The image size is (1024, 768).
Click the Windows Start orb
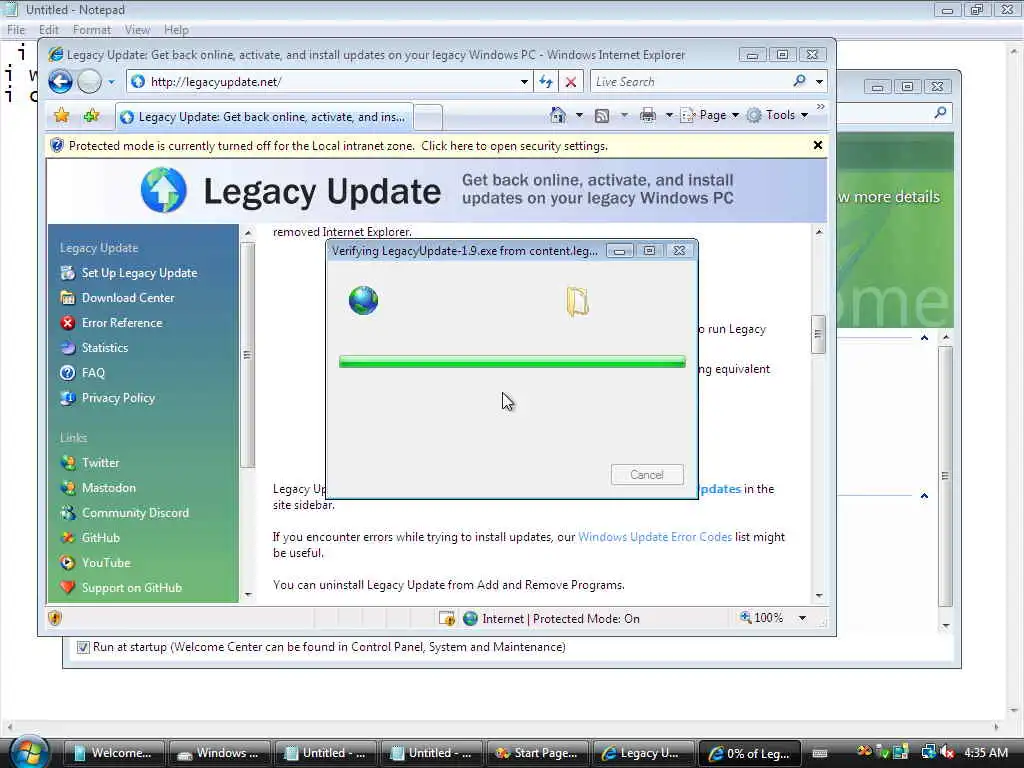point(29,752)
